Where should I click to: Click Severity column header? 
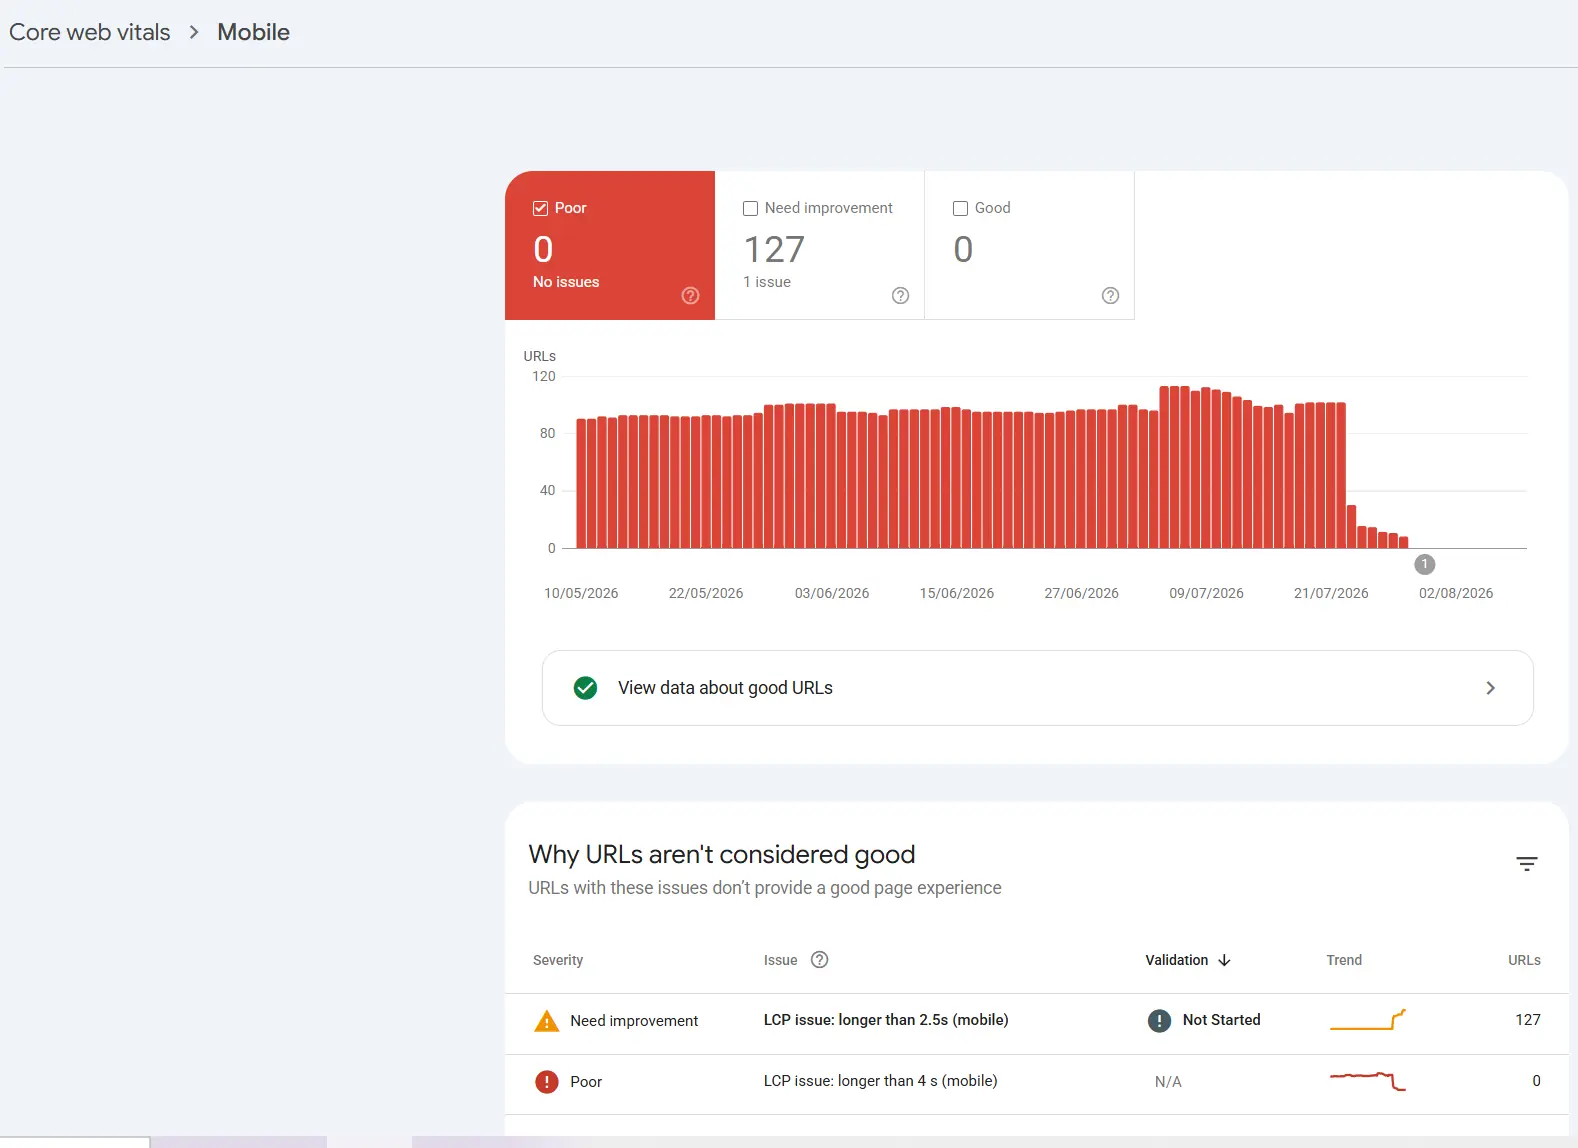(557, 960)
